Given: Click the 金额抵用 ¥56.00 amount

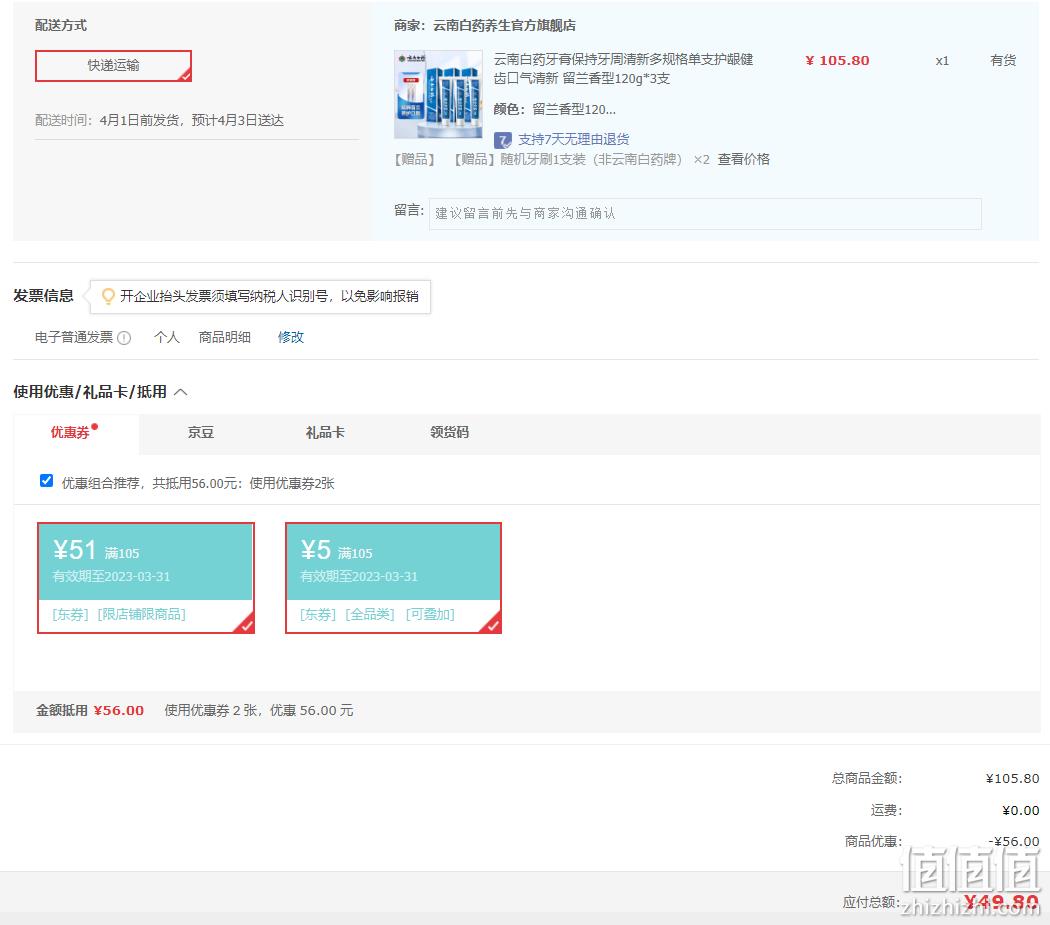Looking at the screenshot, I should (x=119, y=711).
